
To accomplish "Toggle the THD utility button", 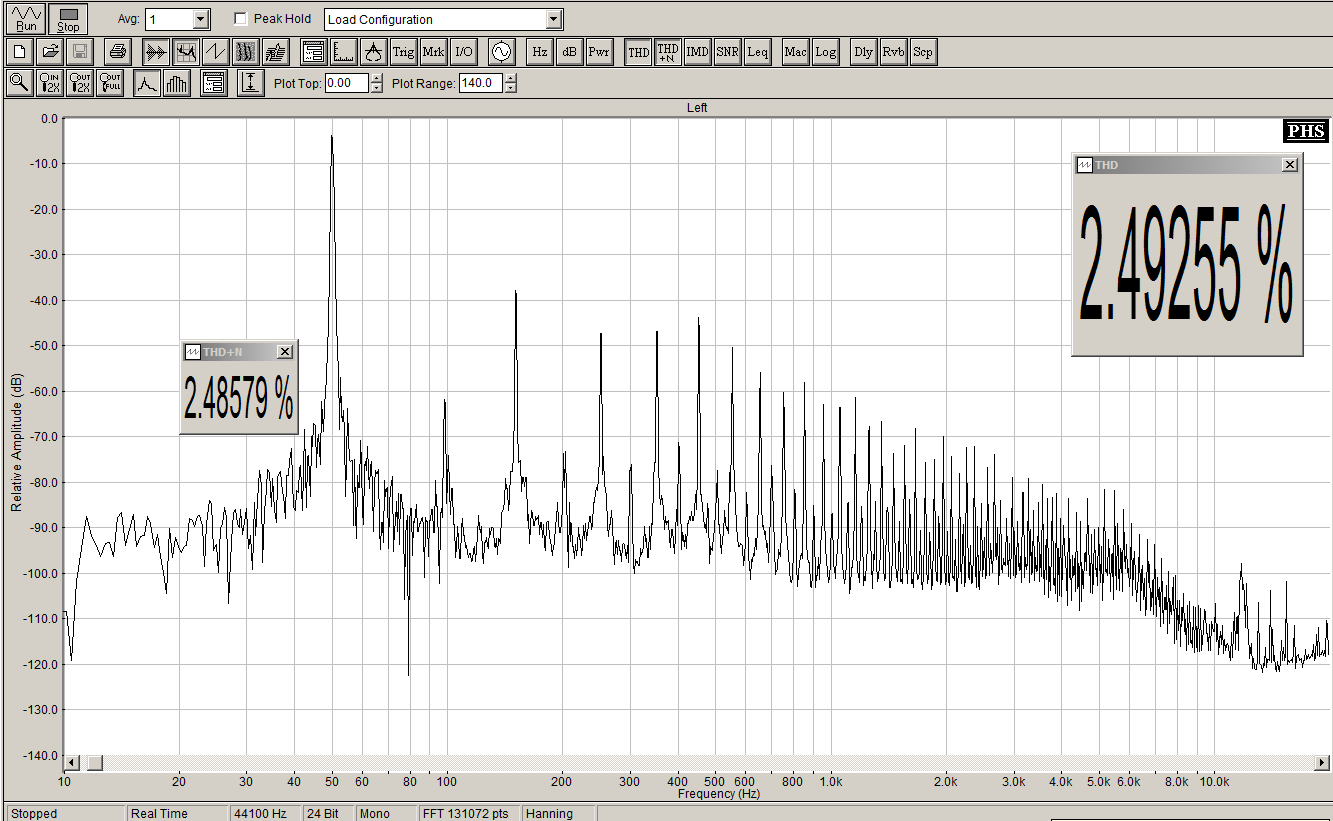I will pos(638,52).
